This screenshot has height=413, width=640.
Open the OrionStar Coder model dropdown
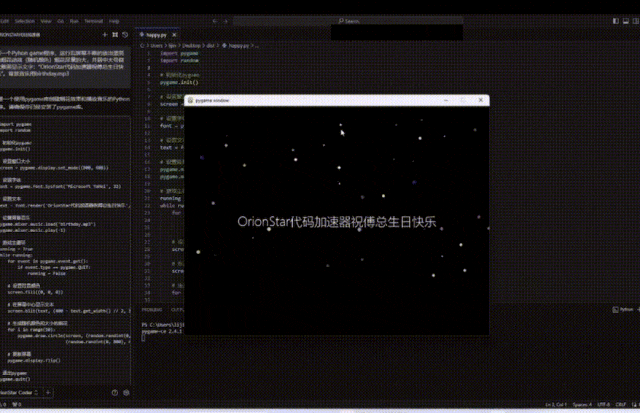click(19, 393)
